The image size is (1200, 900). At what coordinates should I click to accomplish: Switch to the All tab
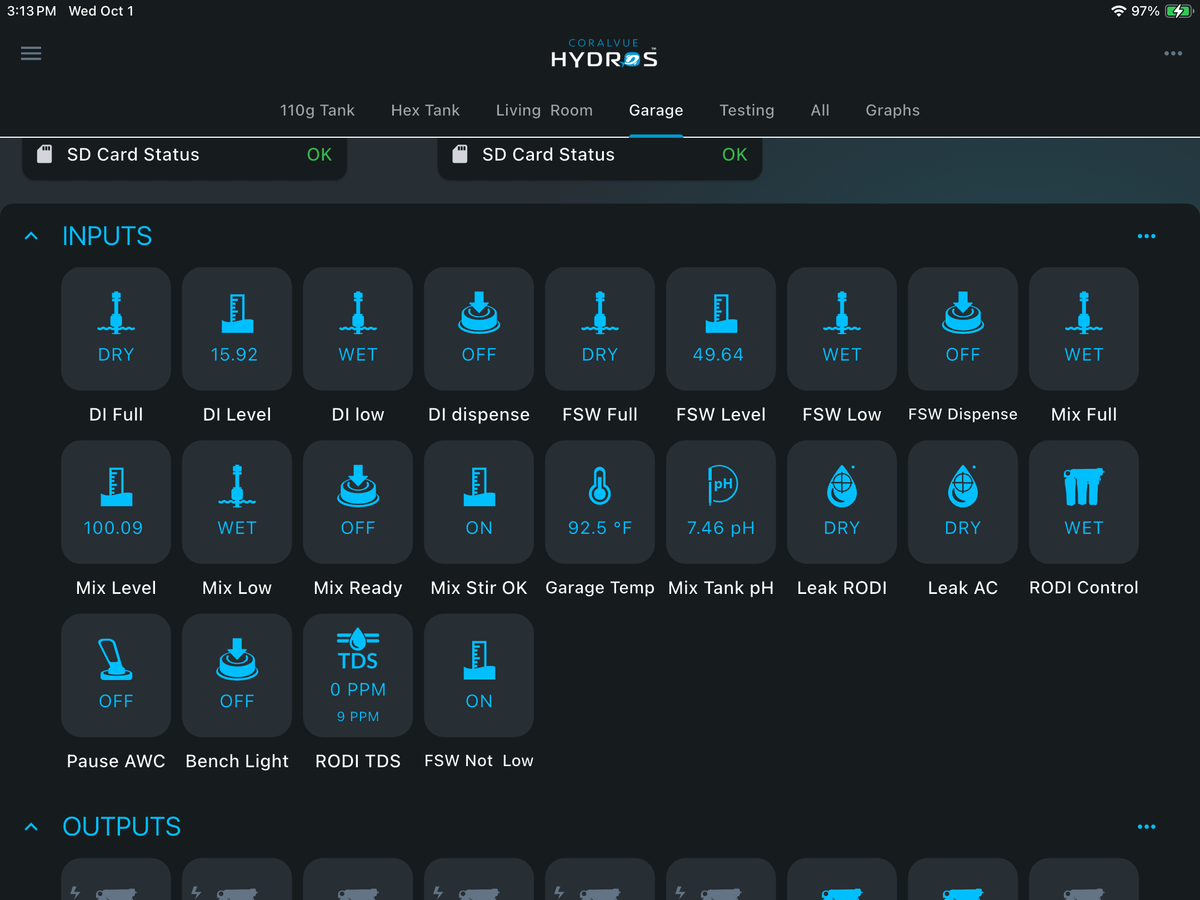(x=820, y=110)
